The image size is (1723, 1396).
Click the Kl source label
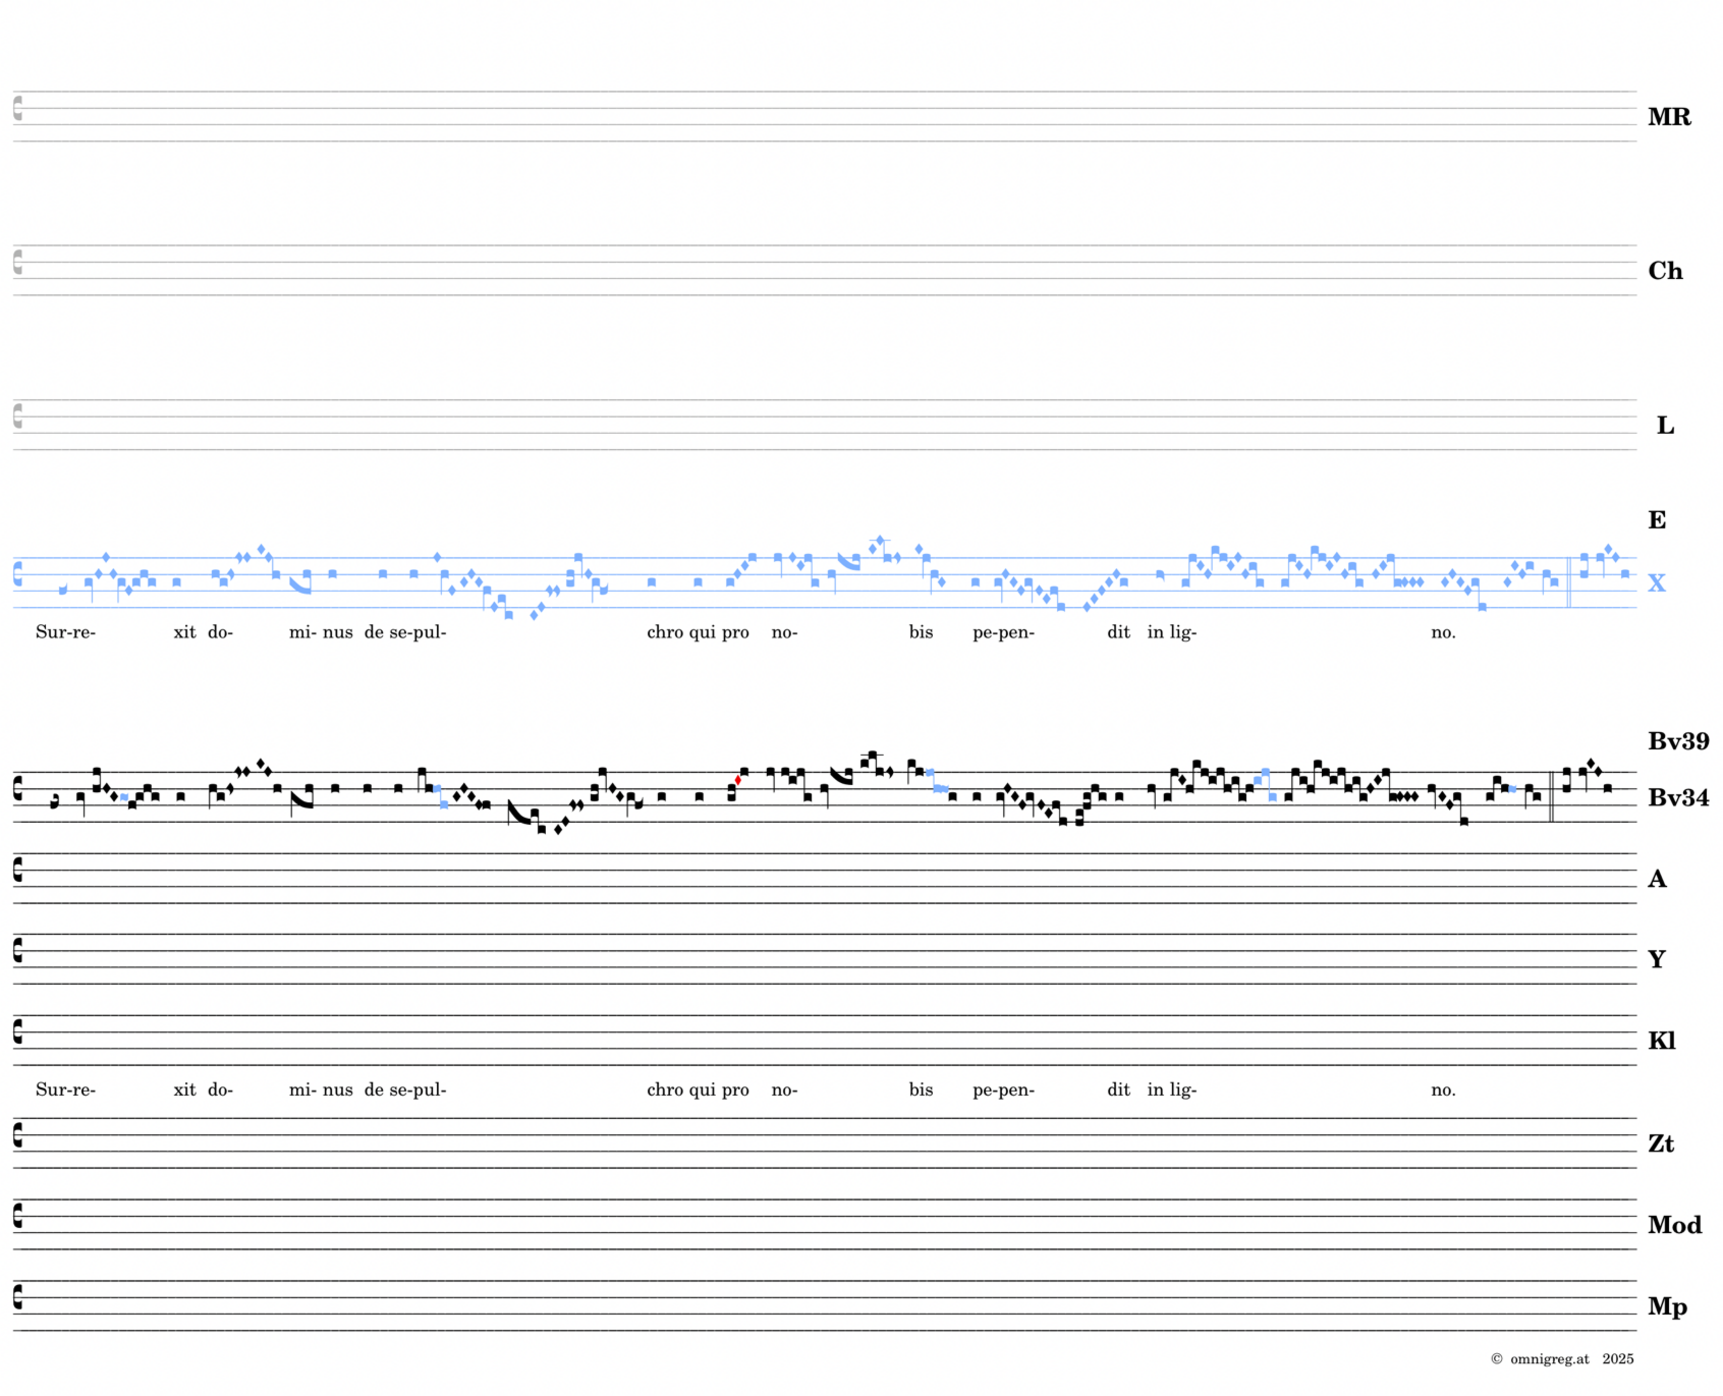pyautogui.click(x=1661, y=1041)
